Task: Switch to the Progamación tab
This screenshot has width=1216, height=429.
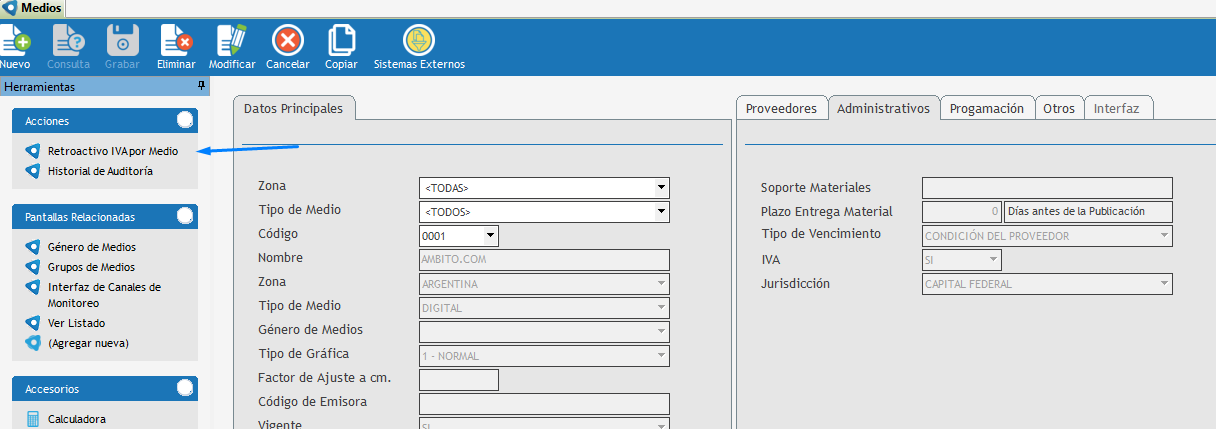Action: tap(986, 108)
